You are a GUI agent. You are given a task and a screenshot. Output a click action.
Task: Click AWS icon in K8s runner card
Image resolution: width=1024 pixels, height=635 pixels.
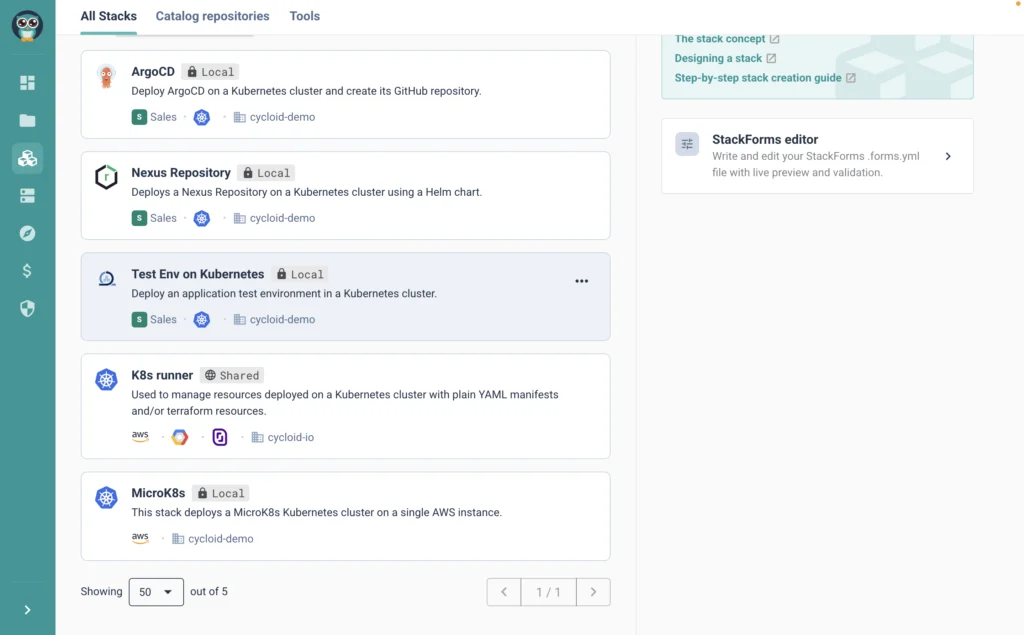140,436
